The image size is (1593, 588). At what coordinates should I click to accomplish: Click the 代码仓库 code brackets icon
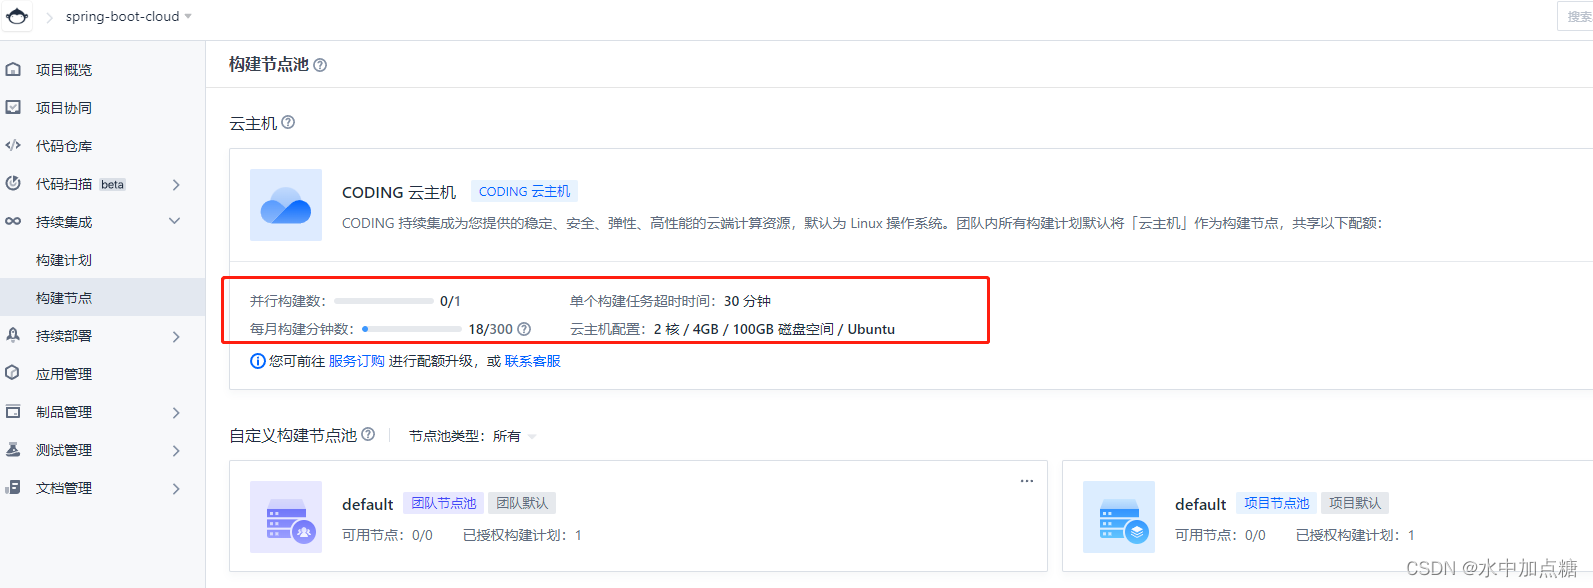point(13,145)
